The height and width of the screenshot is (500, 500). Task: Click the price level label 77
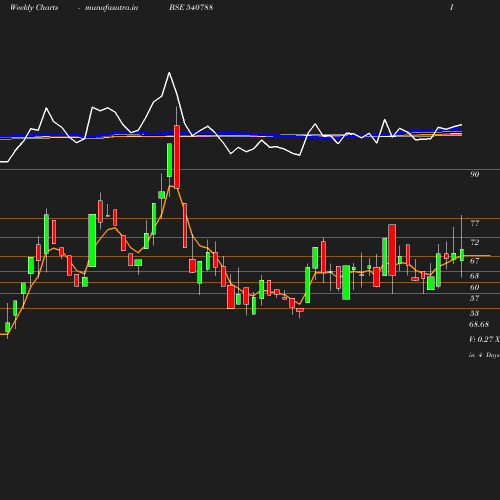[475, 223]
